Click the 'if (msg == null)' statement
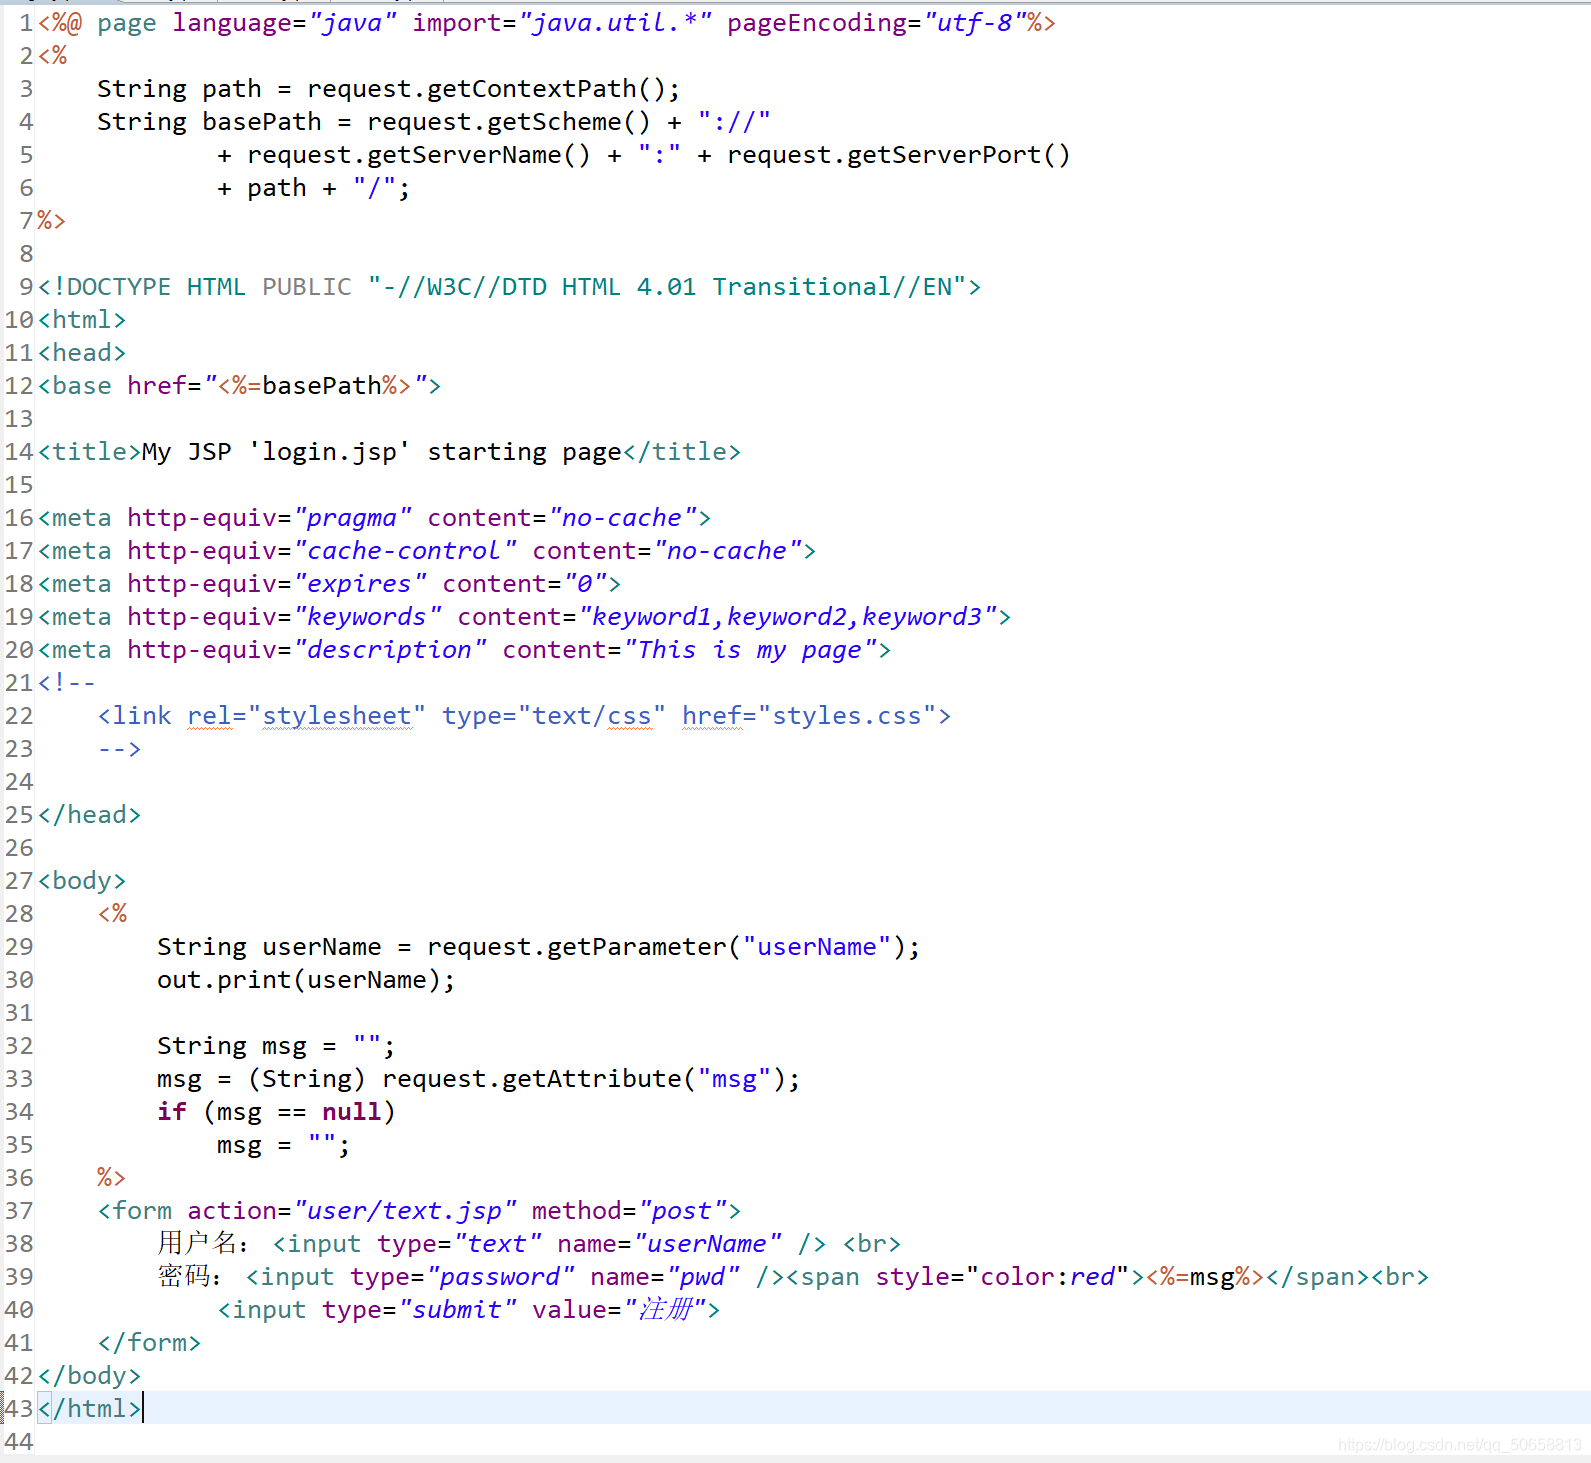Image resolution: width=1591 pixels, height=1463 pixels. tap(276, 1112)
